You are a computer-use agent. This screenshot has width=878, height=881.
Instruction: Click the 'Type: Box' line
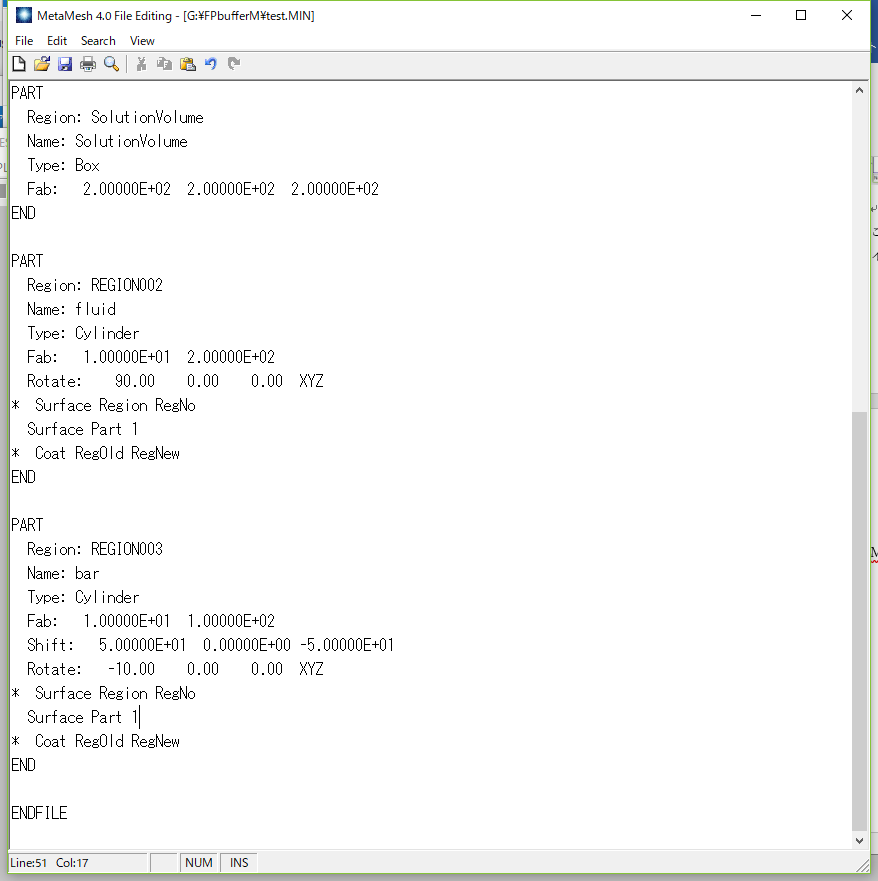(x=63, y=165)
